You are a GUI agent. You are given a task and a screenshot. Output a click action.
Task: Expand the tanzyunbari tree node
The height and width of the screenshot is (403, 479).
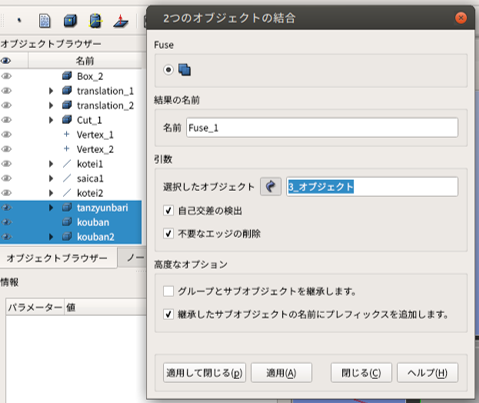(51, 208)
